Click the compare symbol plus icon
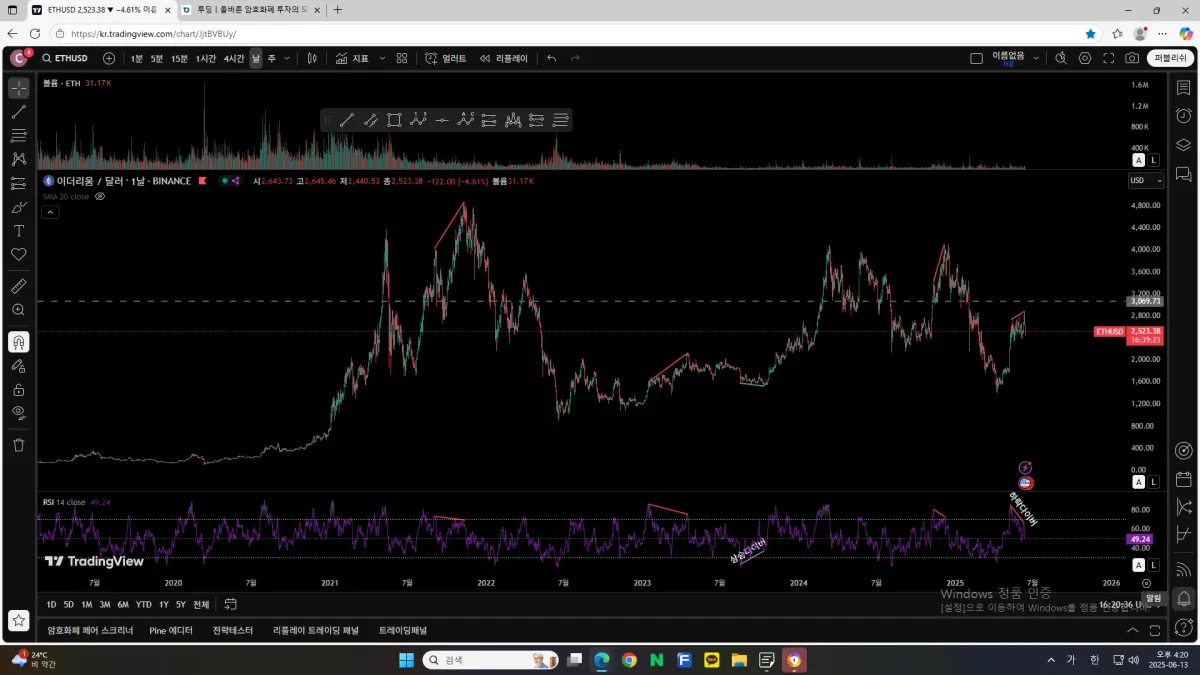This screenshot has width=1200, height=675. tap(109, 58)
